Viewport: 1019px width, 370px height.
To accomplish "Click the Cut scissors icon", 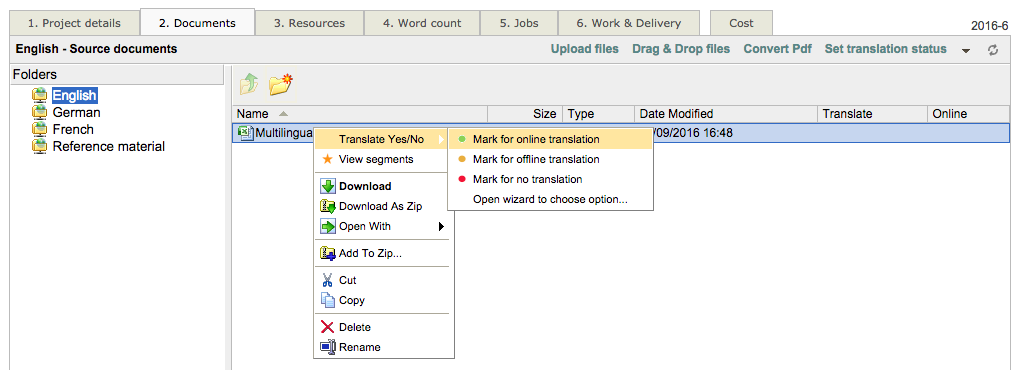I will tap(328, 280).
